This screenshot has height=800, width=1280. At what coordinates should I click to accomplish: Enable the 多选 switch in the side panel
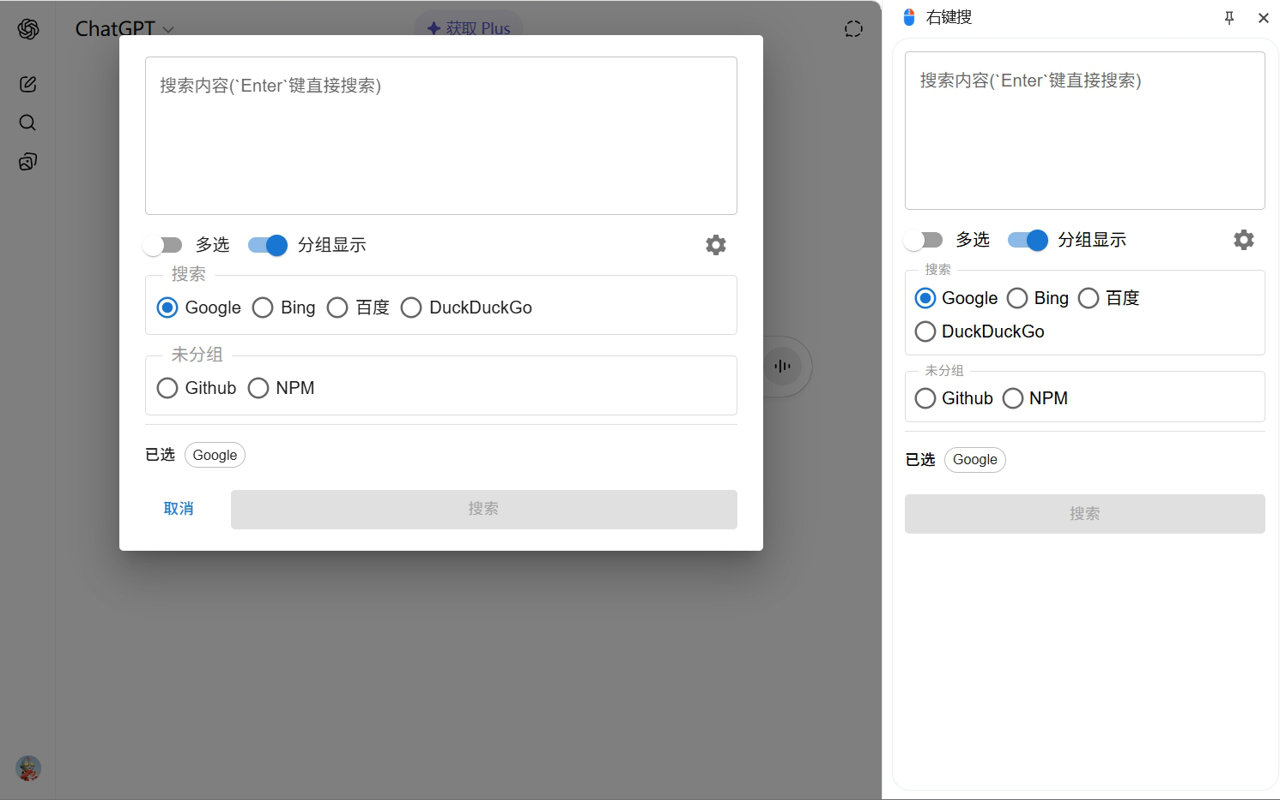tap(923, 240)
